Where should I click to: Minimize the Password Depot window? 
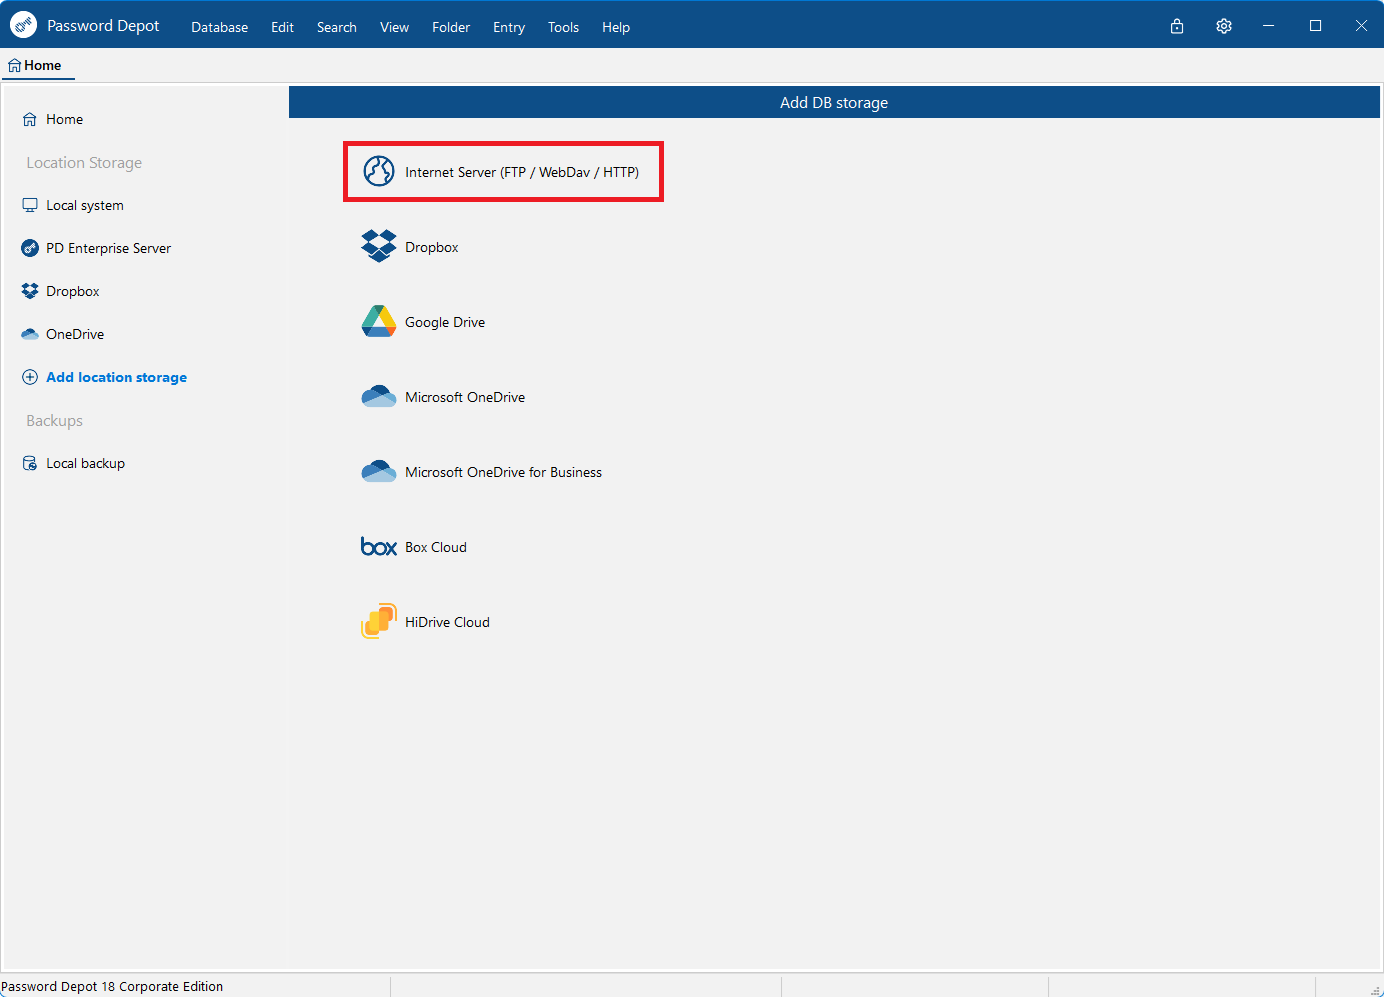click(x=1268, y=26)
